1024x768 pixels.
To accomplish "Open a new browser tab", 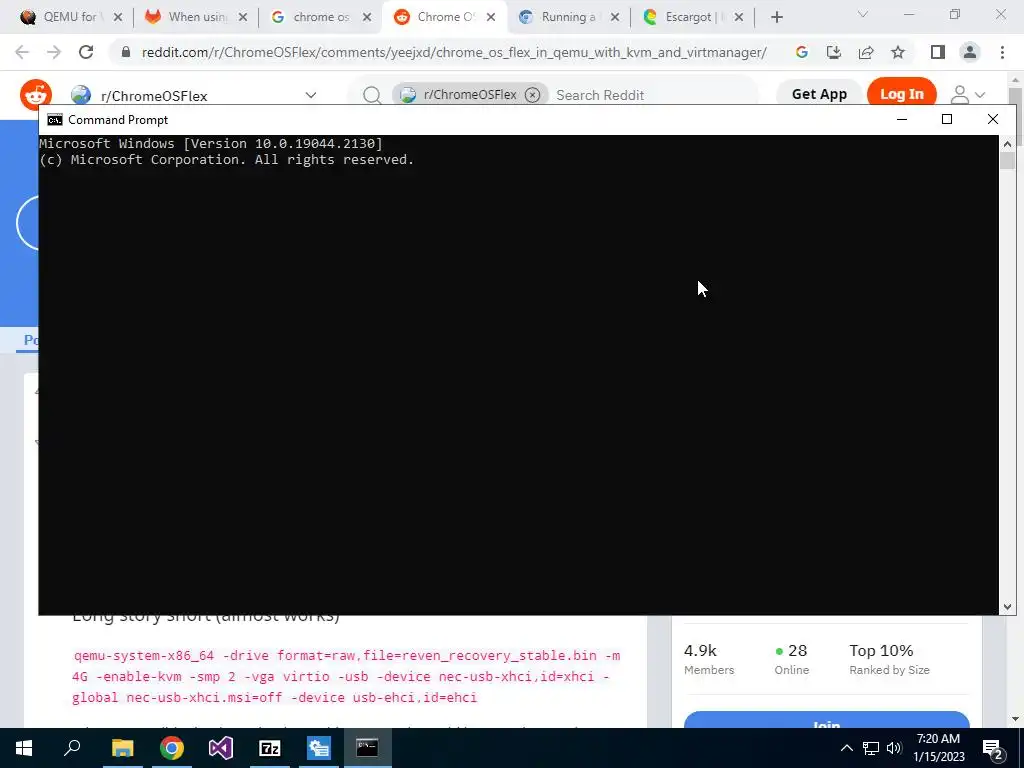I will pos(776,18).
